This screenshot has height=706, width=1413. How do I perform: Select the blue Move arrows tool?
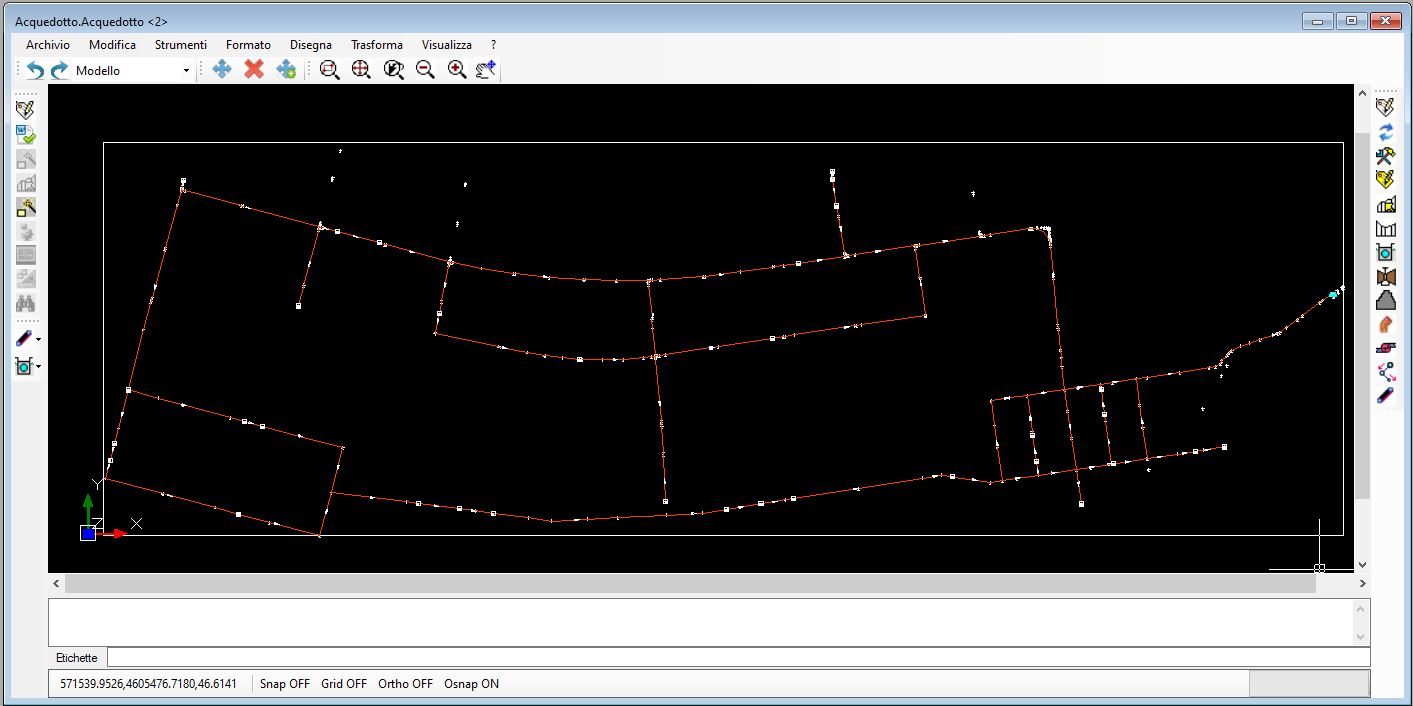pos(222,69)
